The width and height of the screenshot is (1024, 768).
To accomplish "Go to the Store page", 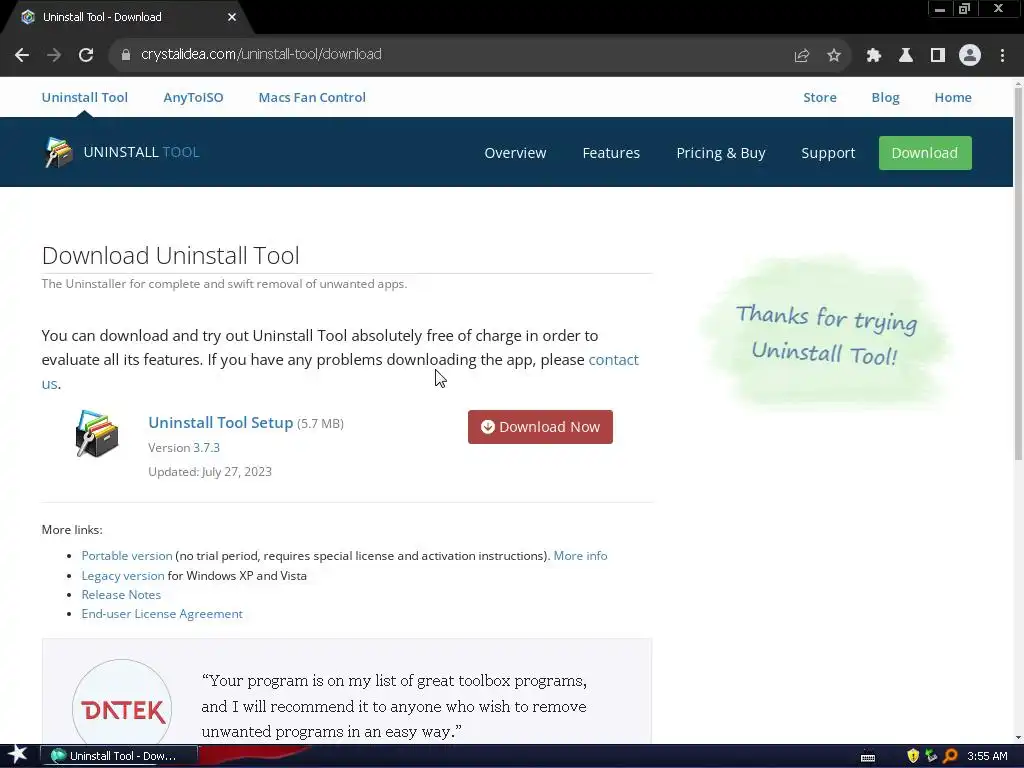I will click(x=820, y=97).
